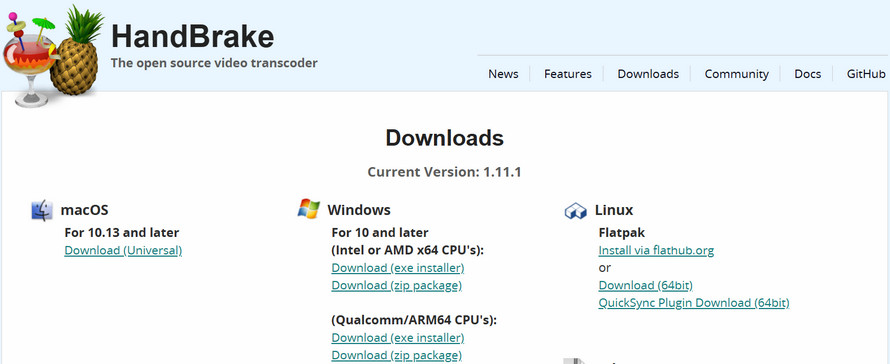The height and width of the screenshot is (364, 890).
Task: Visit the GitHub nav link
Action: (866, 74)
